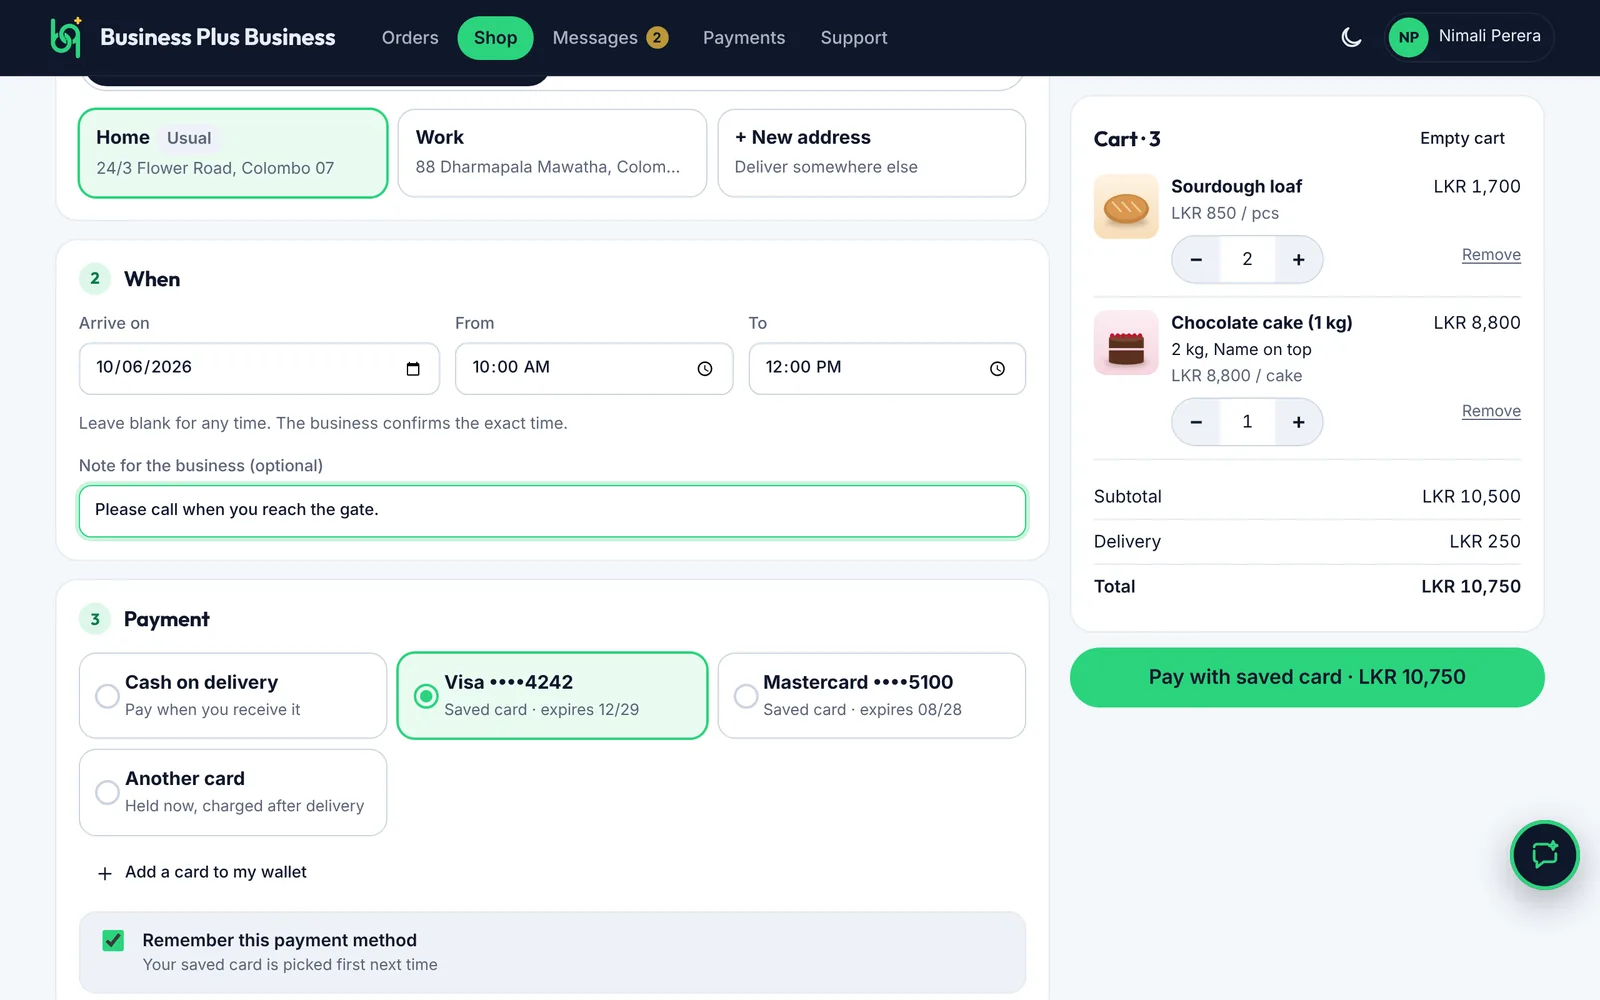Screen dimensions: 1600x1000
Task: Click Pay with saved card button
Action: point(1307,677)
